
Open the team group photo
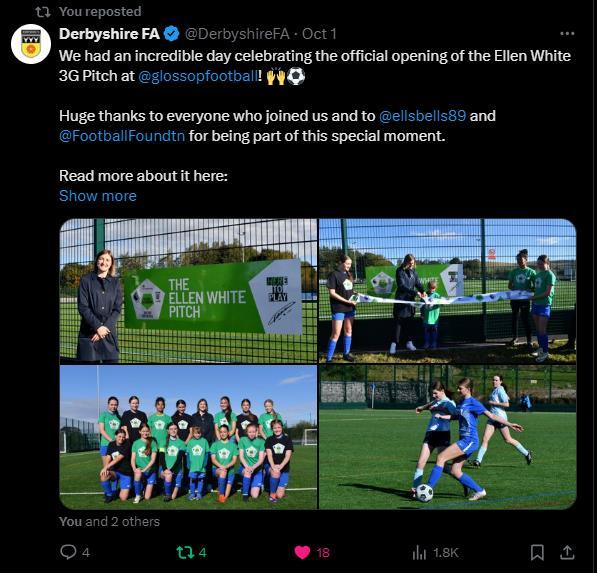pos(188,437)
